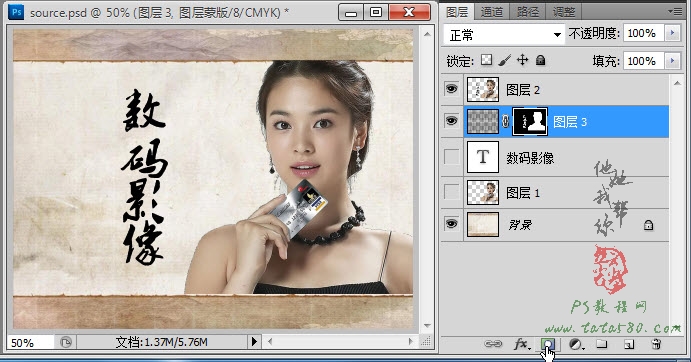Create new adjustment layer icon
The width and height of the screenshot is (691, 362).
click(576, 344)
